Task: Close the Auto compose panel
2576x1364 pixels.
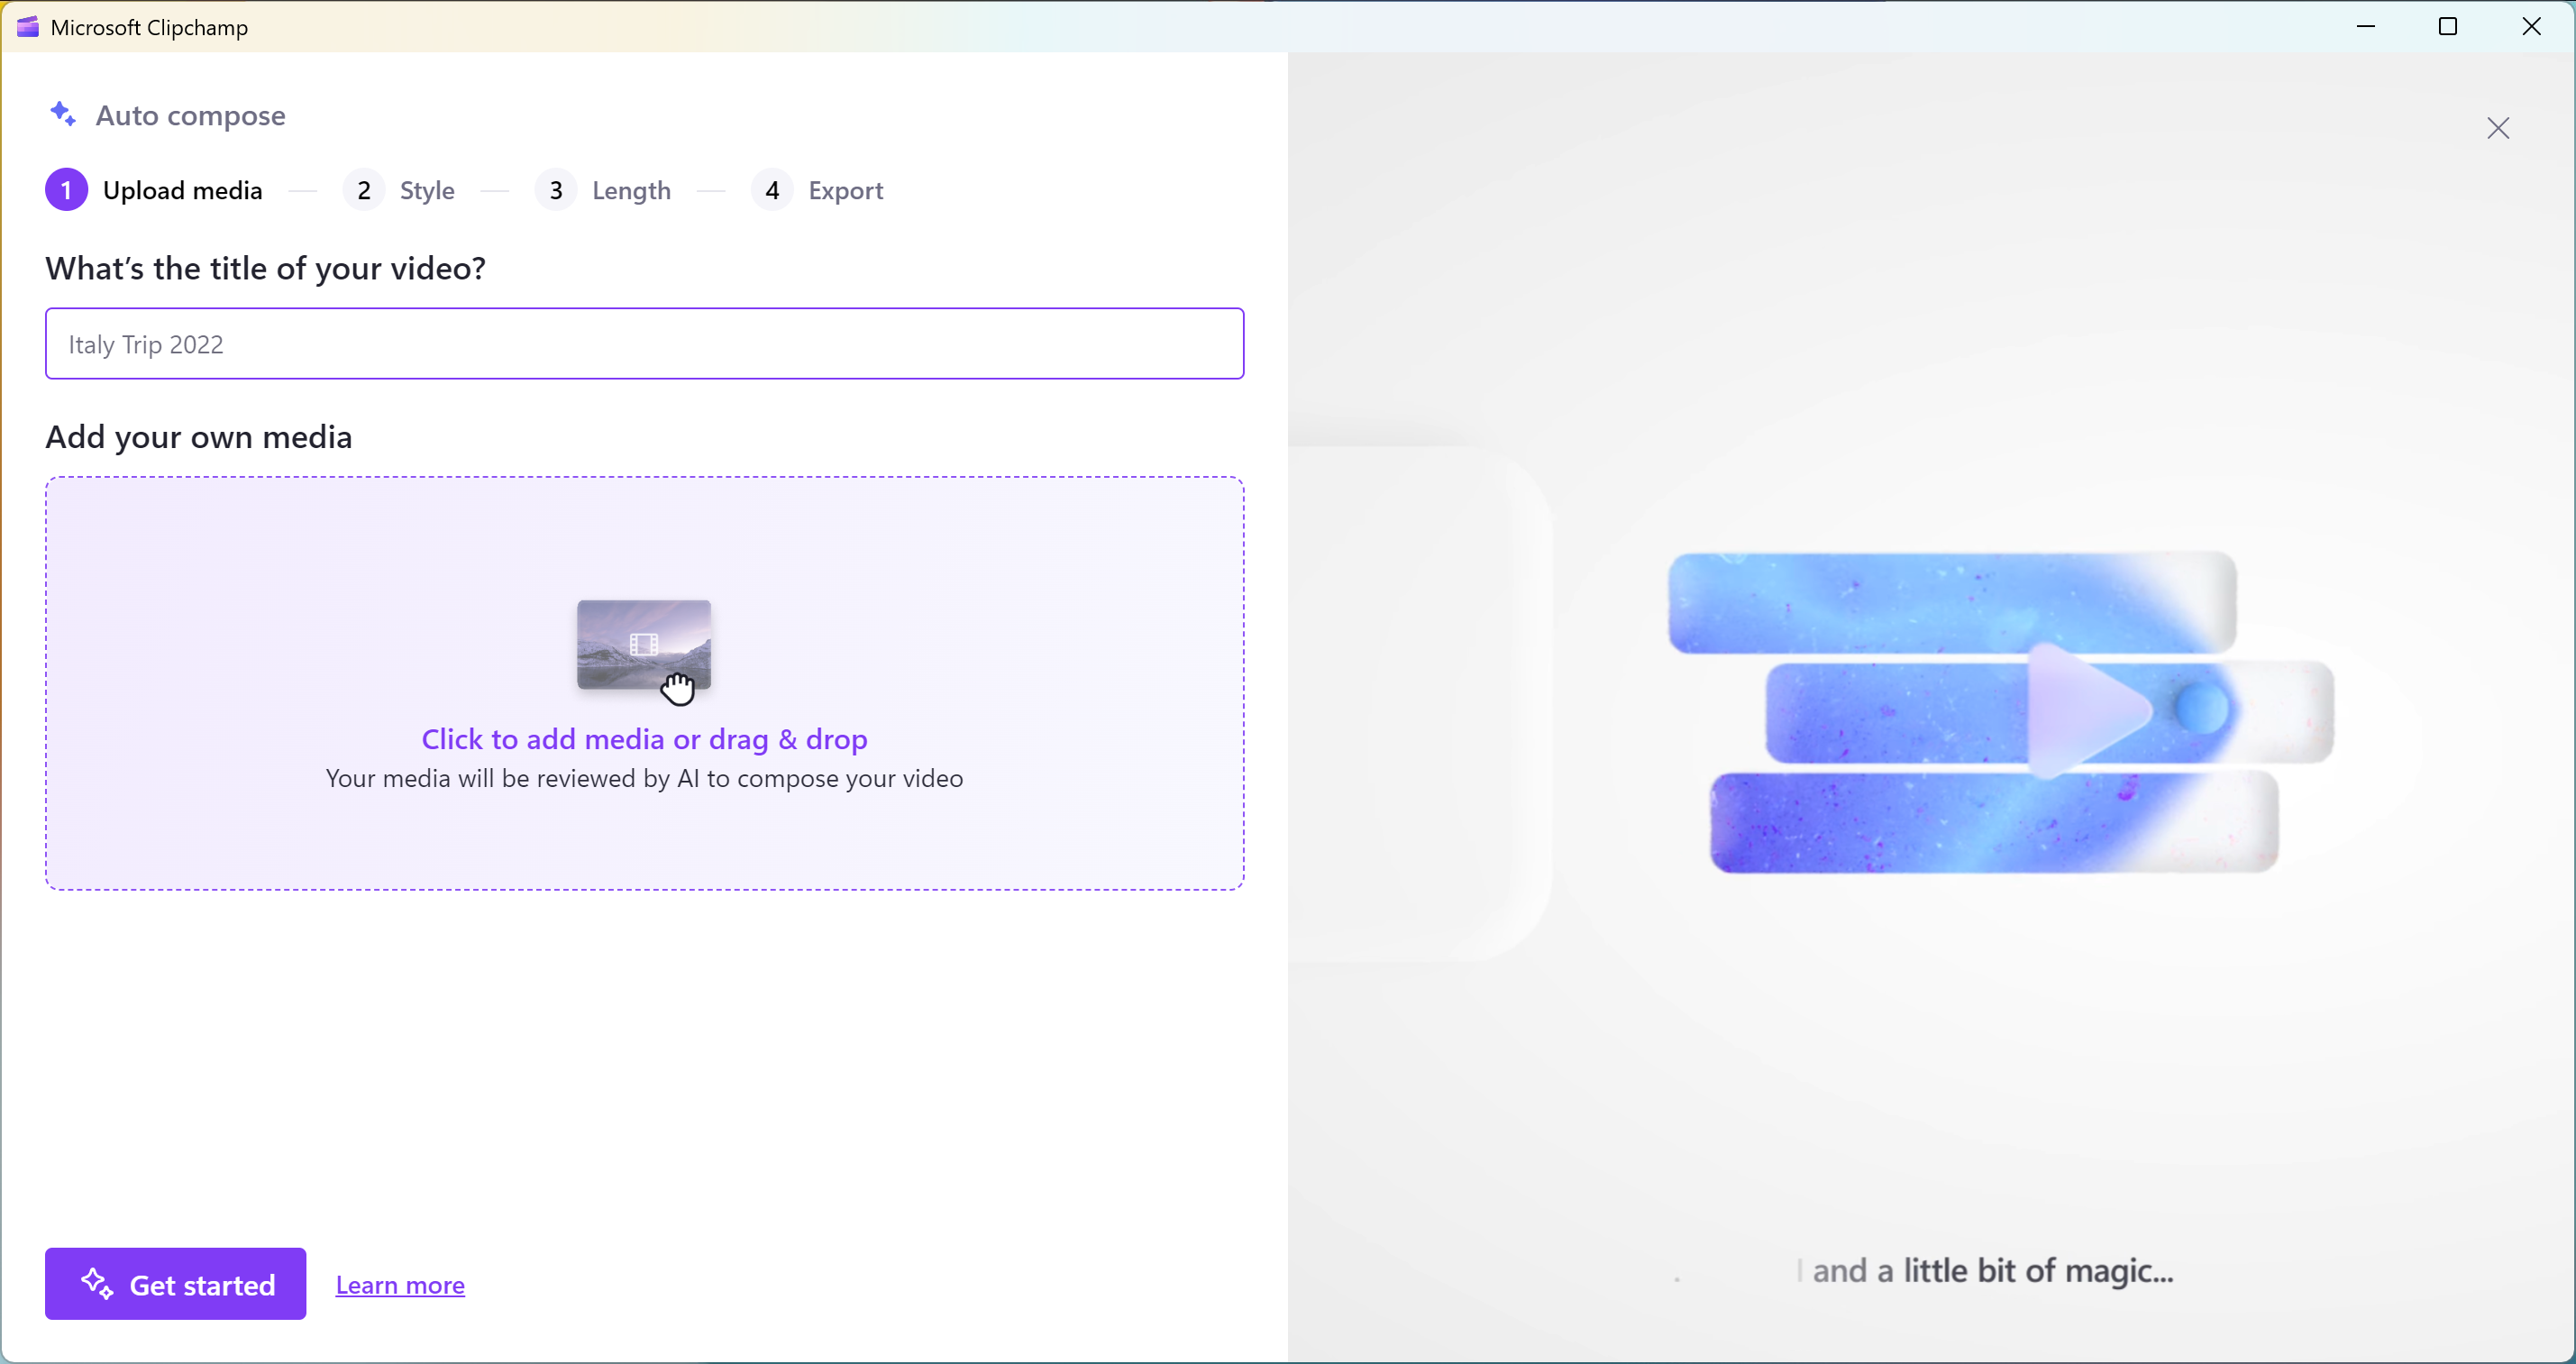Action: click(x=2498, y=128)
